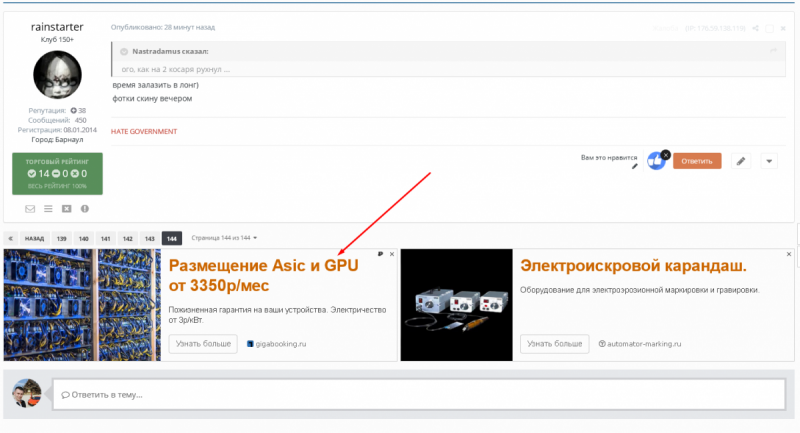Go to page 141
Image resolution: width=800 pixels, height=433 pixels.
(106, 238)
